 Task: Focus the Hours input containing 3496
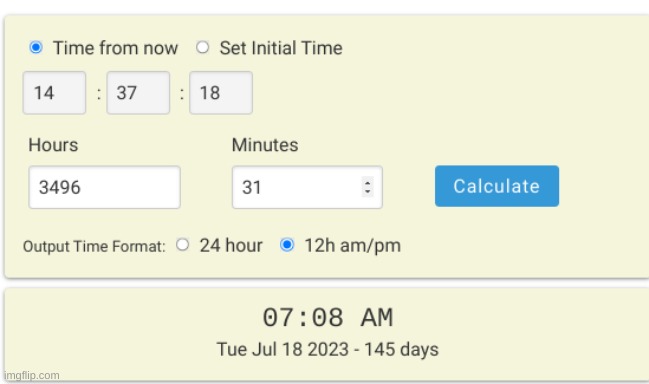click(104, 187)
